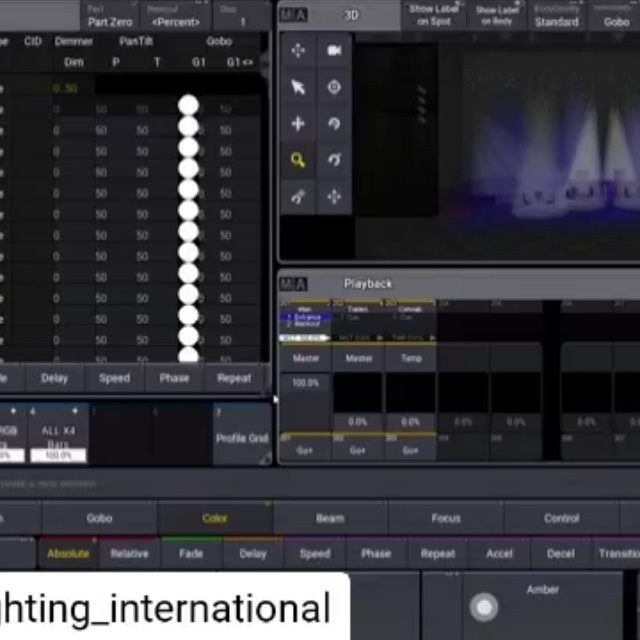
Task: Select the Color feature group tab
Action: tap(215, 518)
